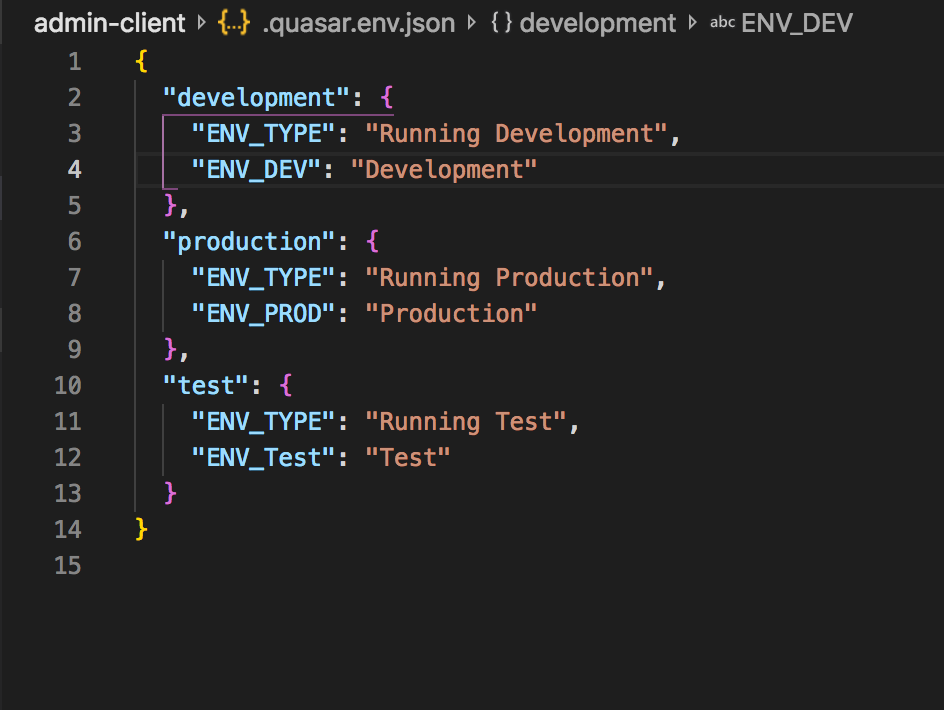Image resolution: width=944 pixels, height=710 pixels.
Task: Click line number 4 in the gutter
Action: click(x=74, y=169)
